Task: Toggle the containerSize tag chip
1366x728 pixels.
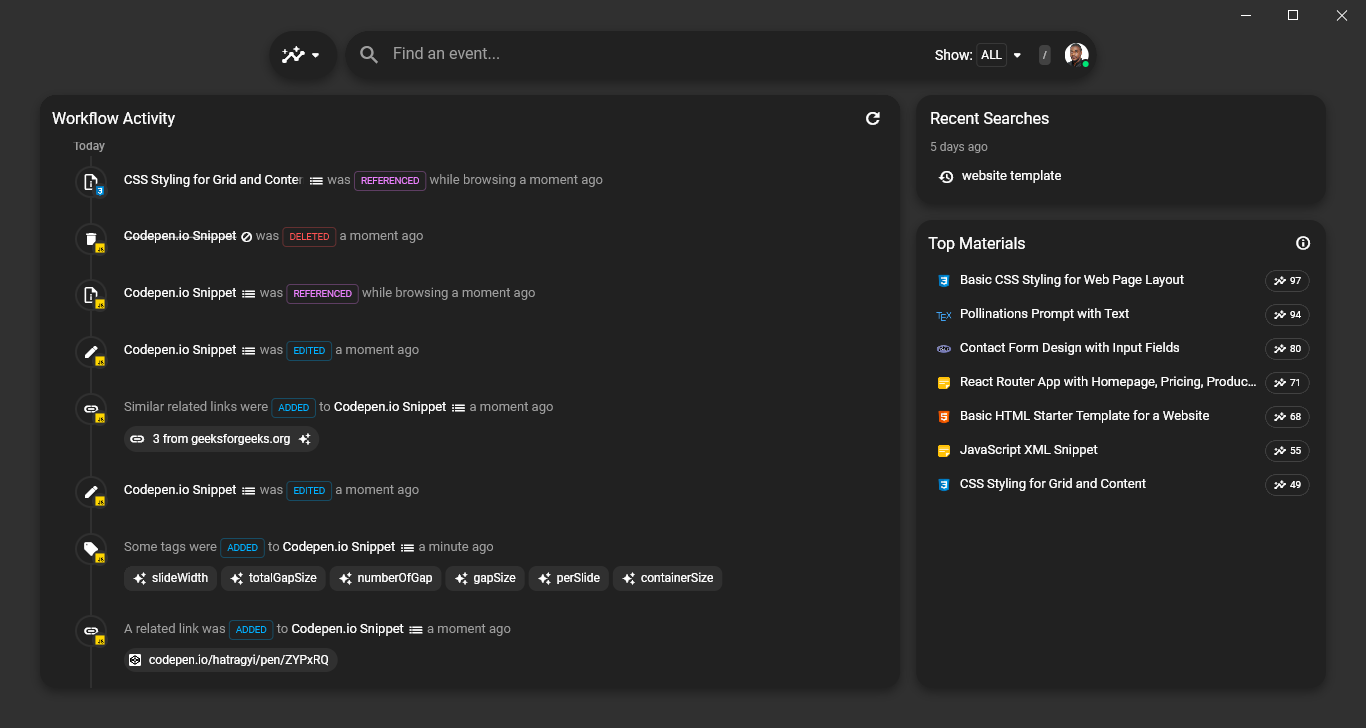Action: pos(667,578)
